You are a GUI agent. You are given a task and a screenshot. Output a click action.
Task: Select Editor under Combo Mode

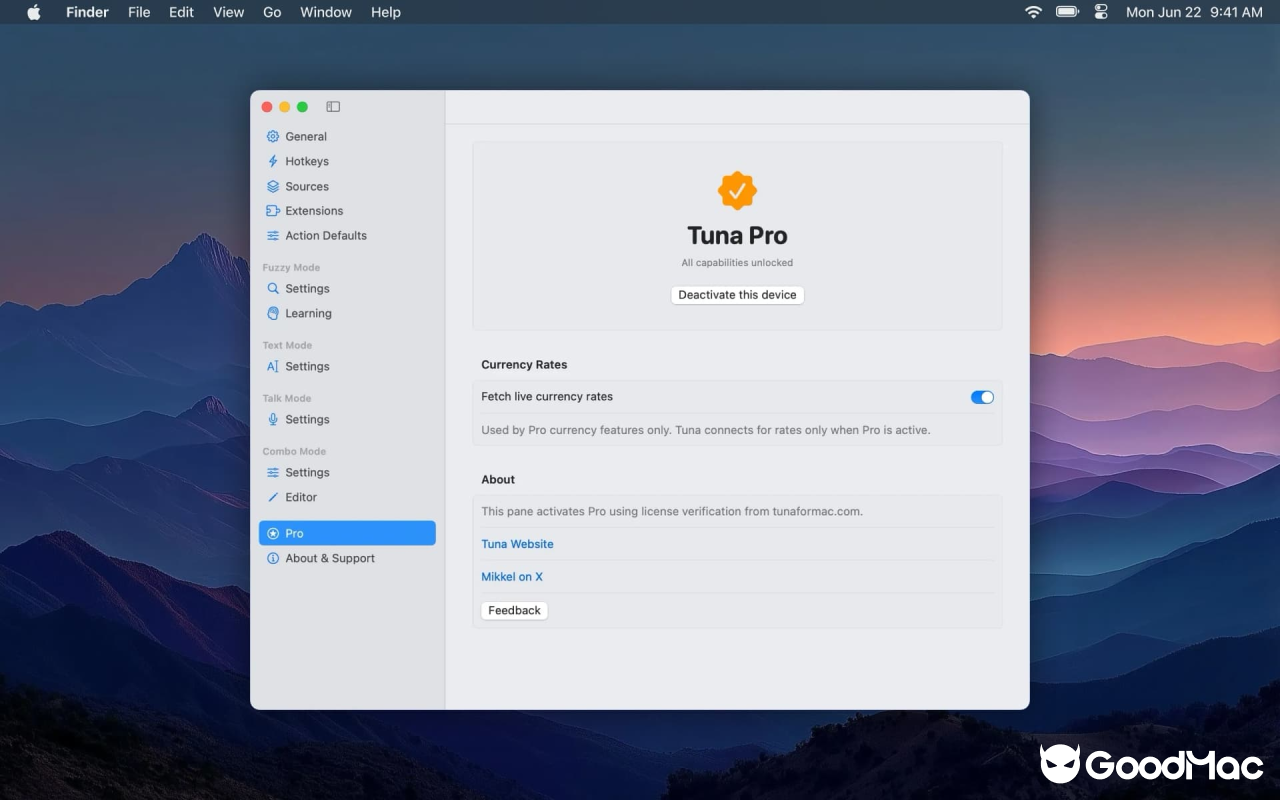347,497
